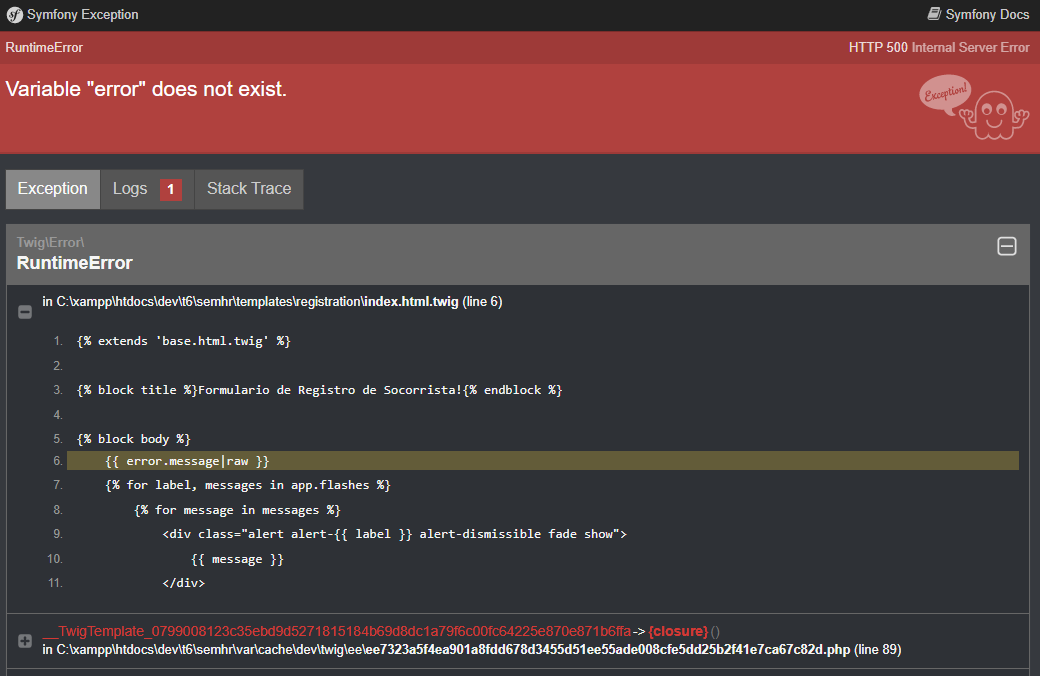Click the red Logs count badge
1040x676 pixels.
(x=170, y=190)
